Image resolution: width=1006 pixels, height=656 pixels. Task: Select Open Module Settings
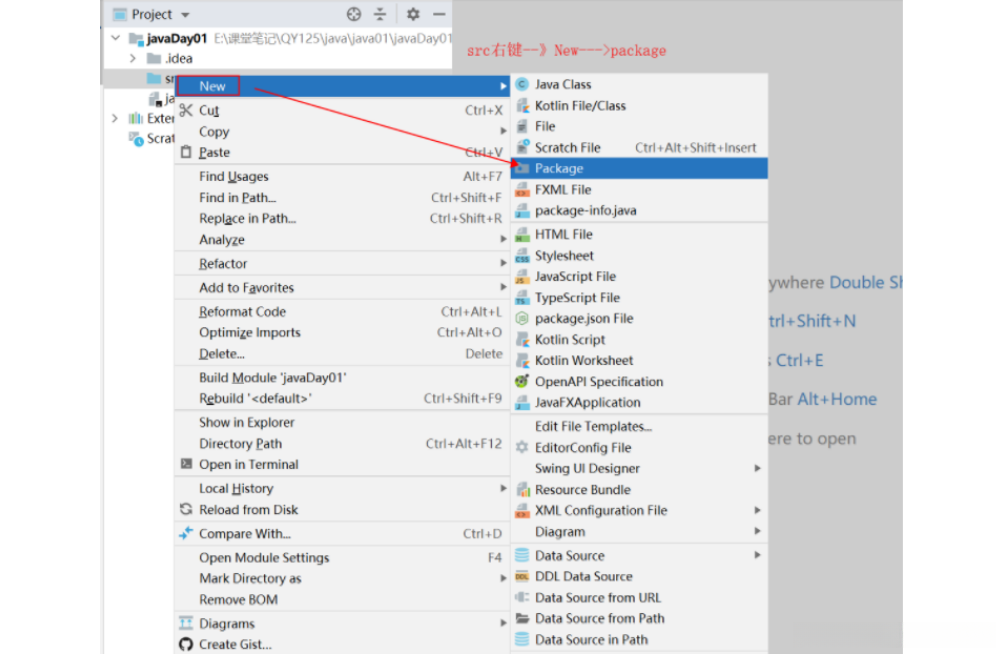(342, 558)
